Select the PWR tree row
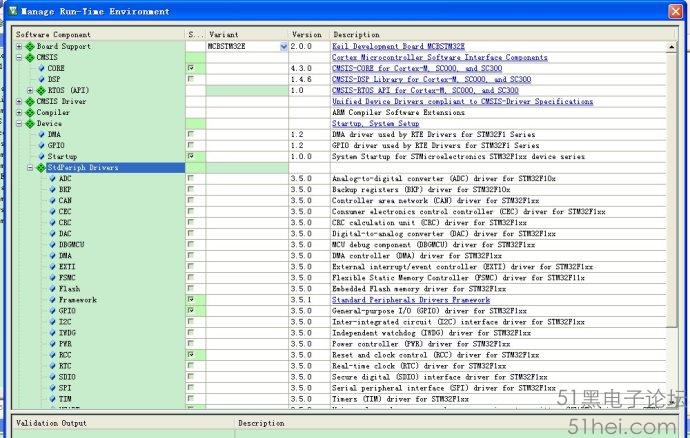The height and width of the screenshot is (438, 690). coord(65,344)
